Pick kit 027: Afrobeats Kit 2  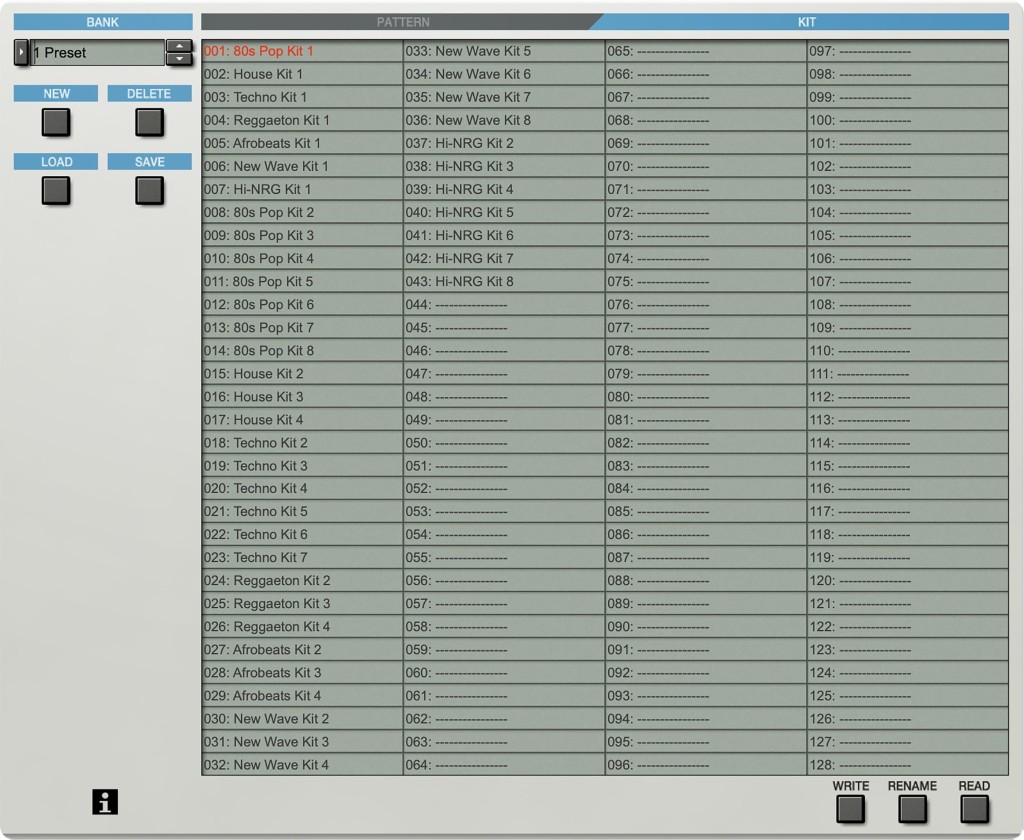(x=302, y=649)
